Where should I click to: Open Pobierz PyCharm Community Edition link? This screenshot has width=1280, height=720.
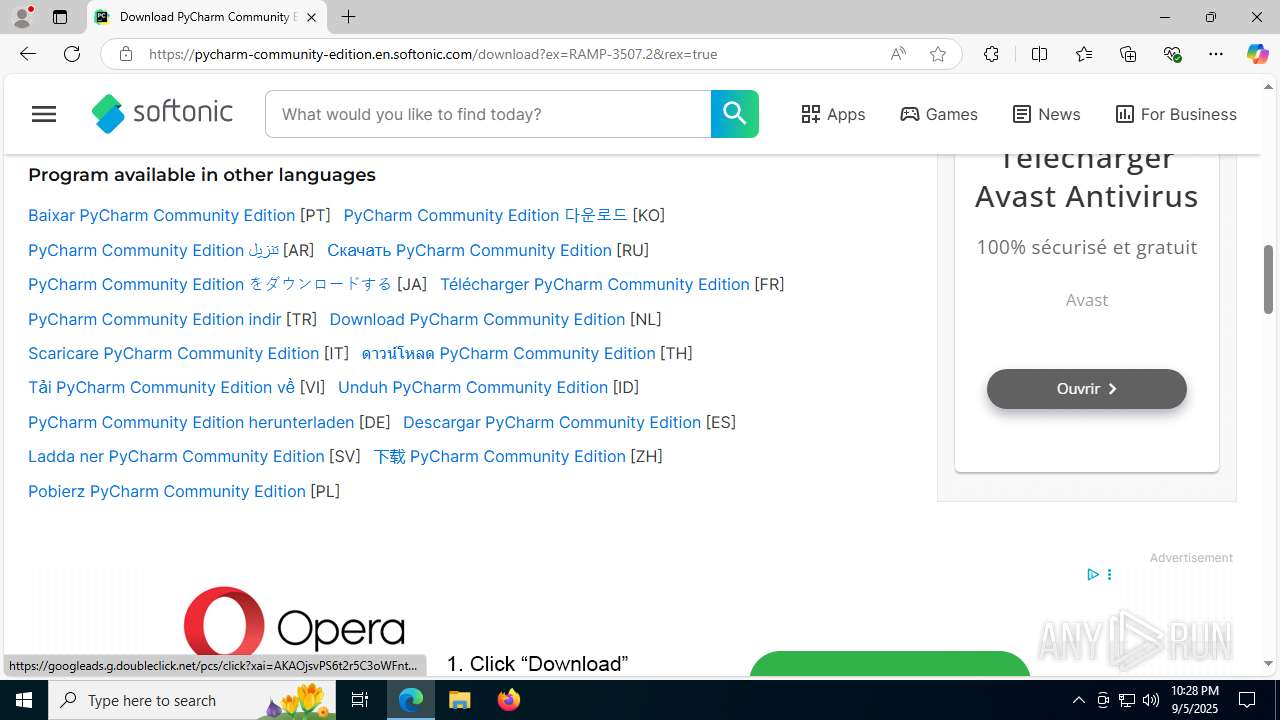click(x=167, y=491)
